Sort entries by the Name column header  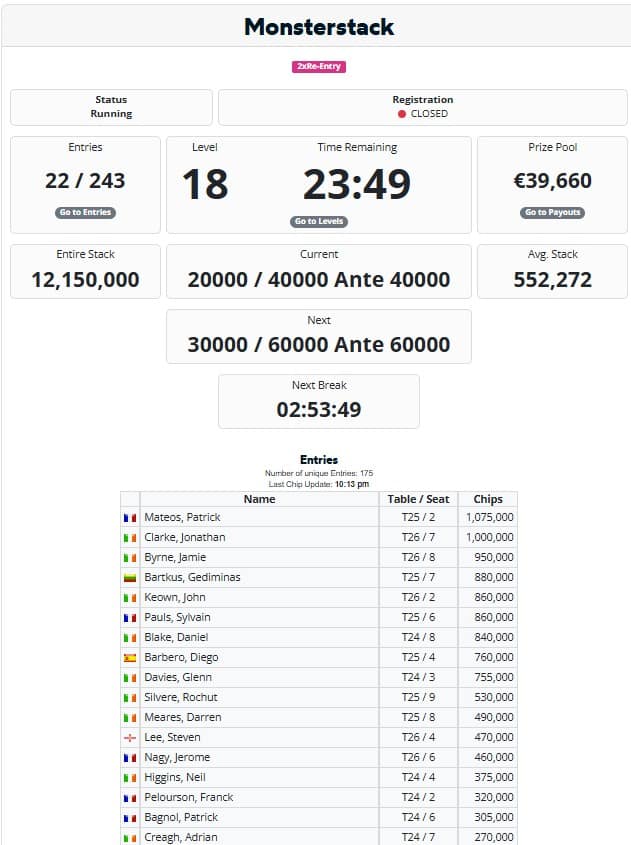[259, 499]
